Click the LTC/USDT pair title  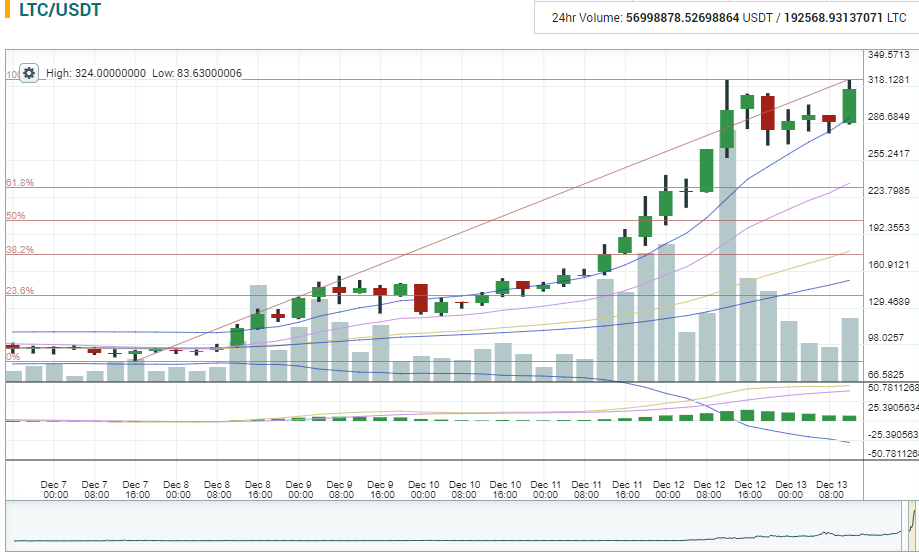(60, 12)
